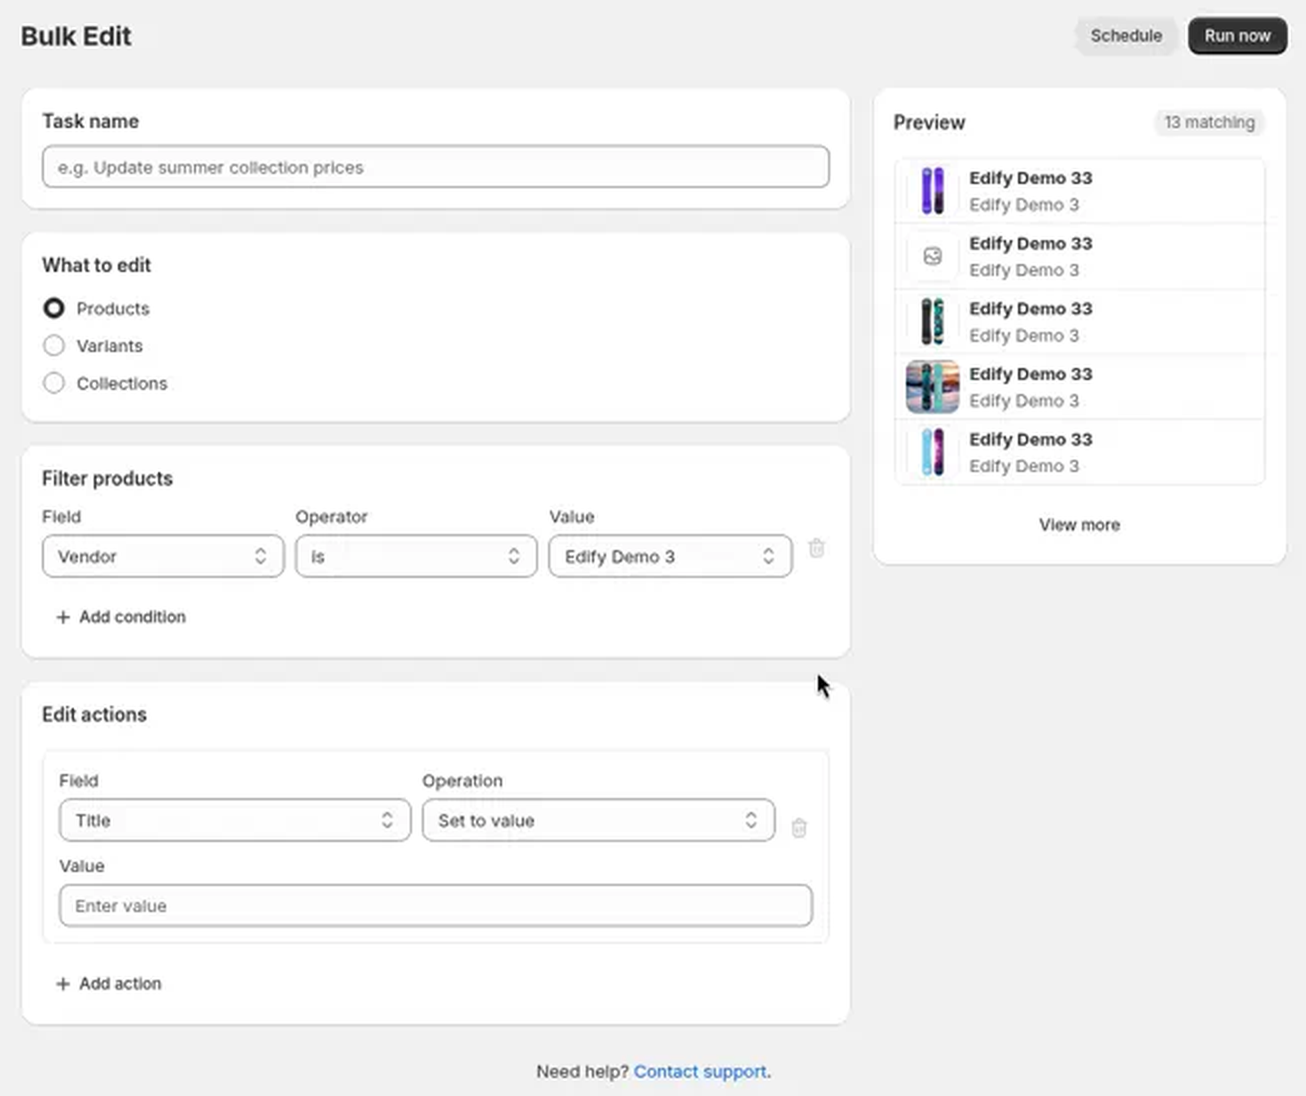The height and width of the screenshot is (1096, 1306).
Task: Click the 'Operator' column label
Action: point(331,517)
